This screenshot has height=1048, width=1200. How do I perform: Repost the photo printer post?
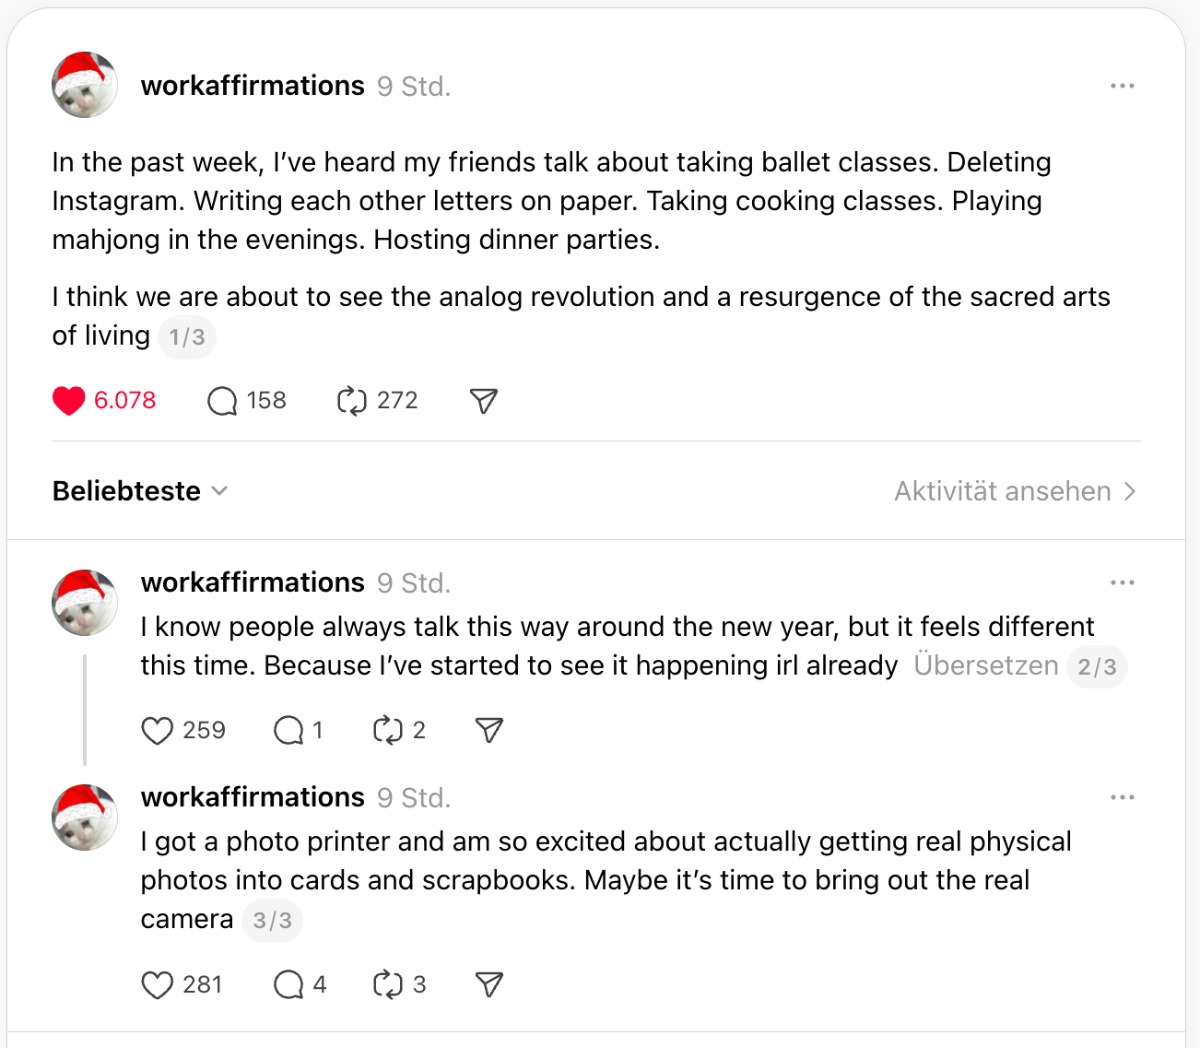(x=387, y=985)
